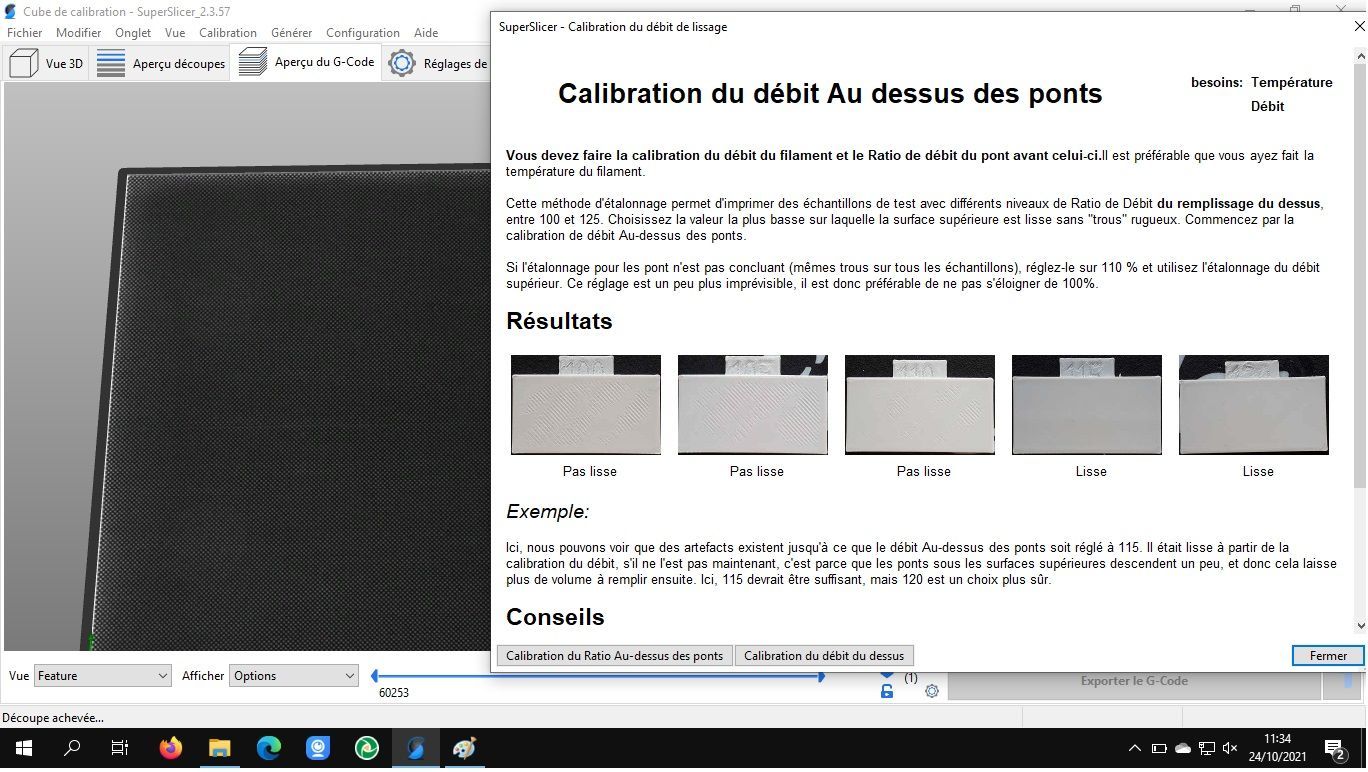Open the Configuration menu

[363, 32]
